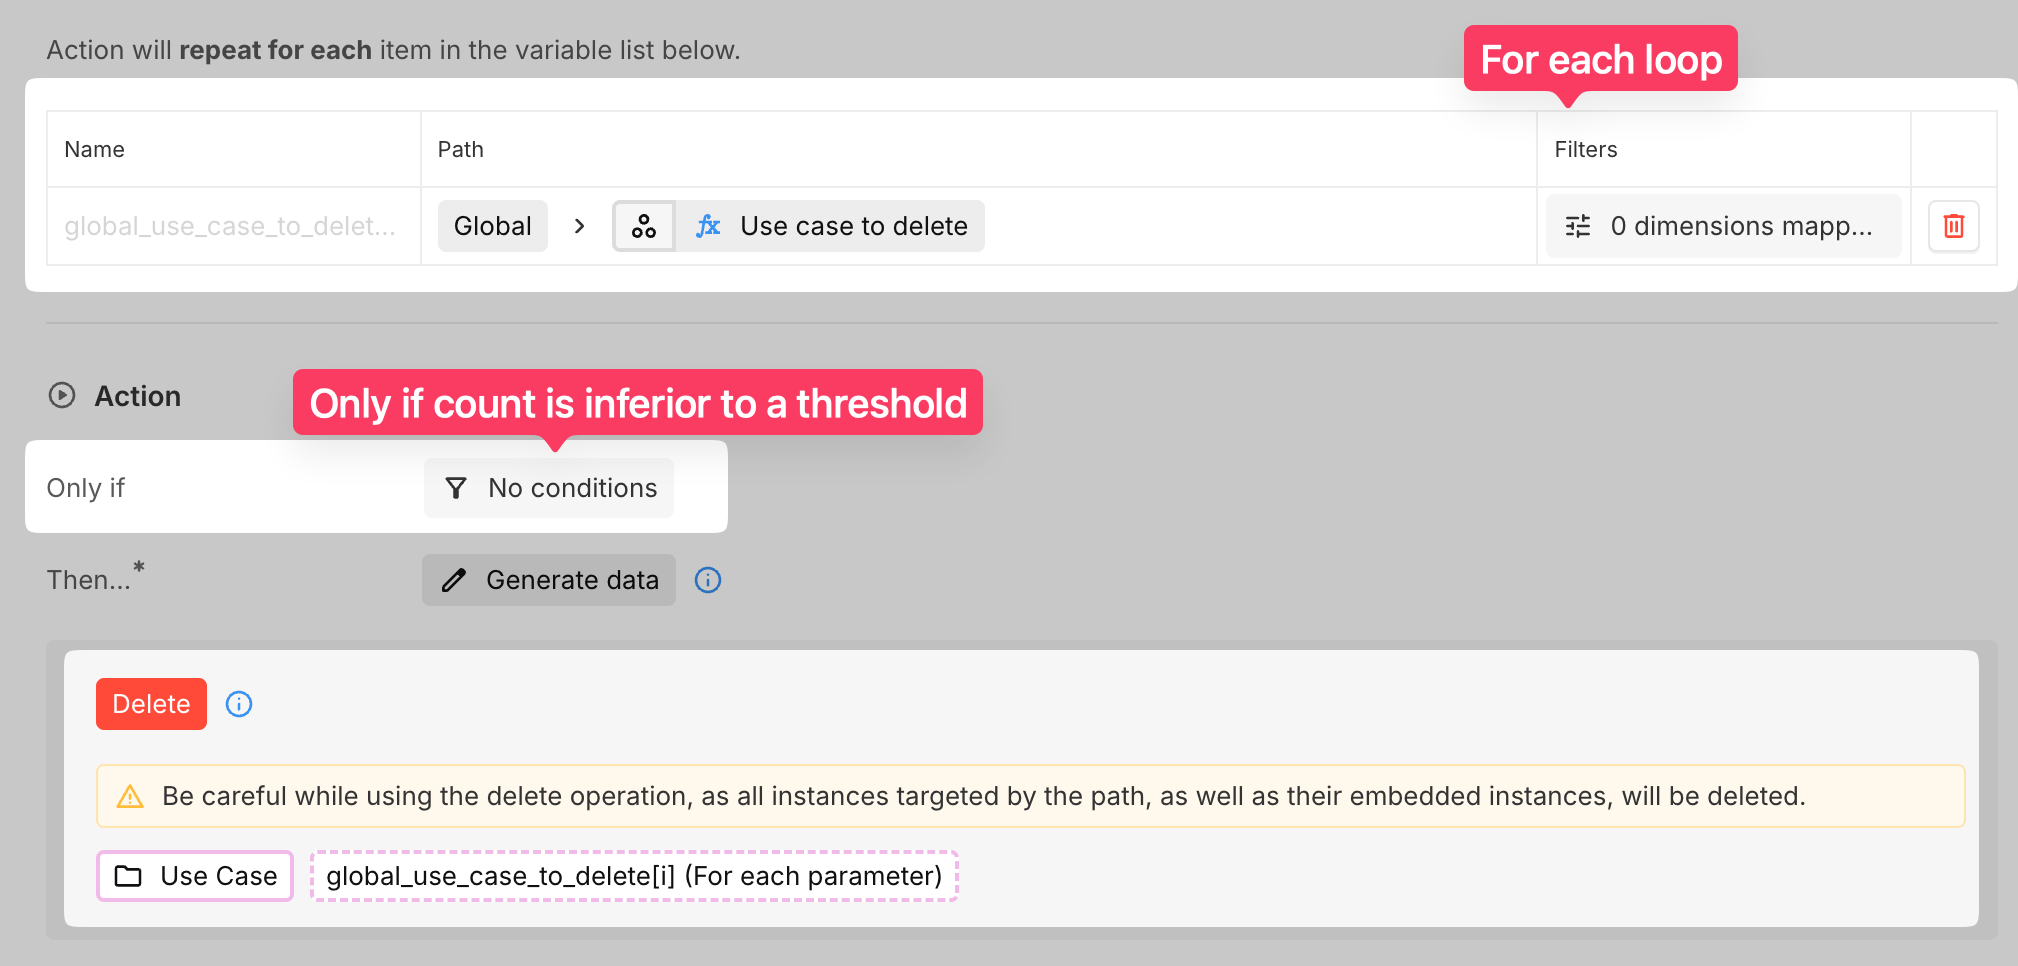Open the Generate data action dropdown
Screen dimensions: 2018x966
(549, 580)
